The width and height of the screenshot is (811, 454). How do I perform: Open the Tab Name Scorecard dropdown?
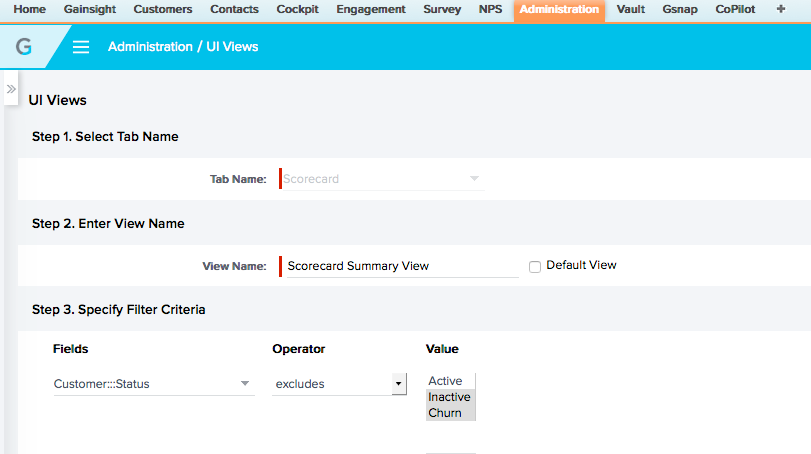(x=382, y=179)
